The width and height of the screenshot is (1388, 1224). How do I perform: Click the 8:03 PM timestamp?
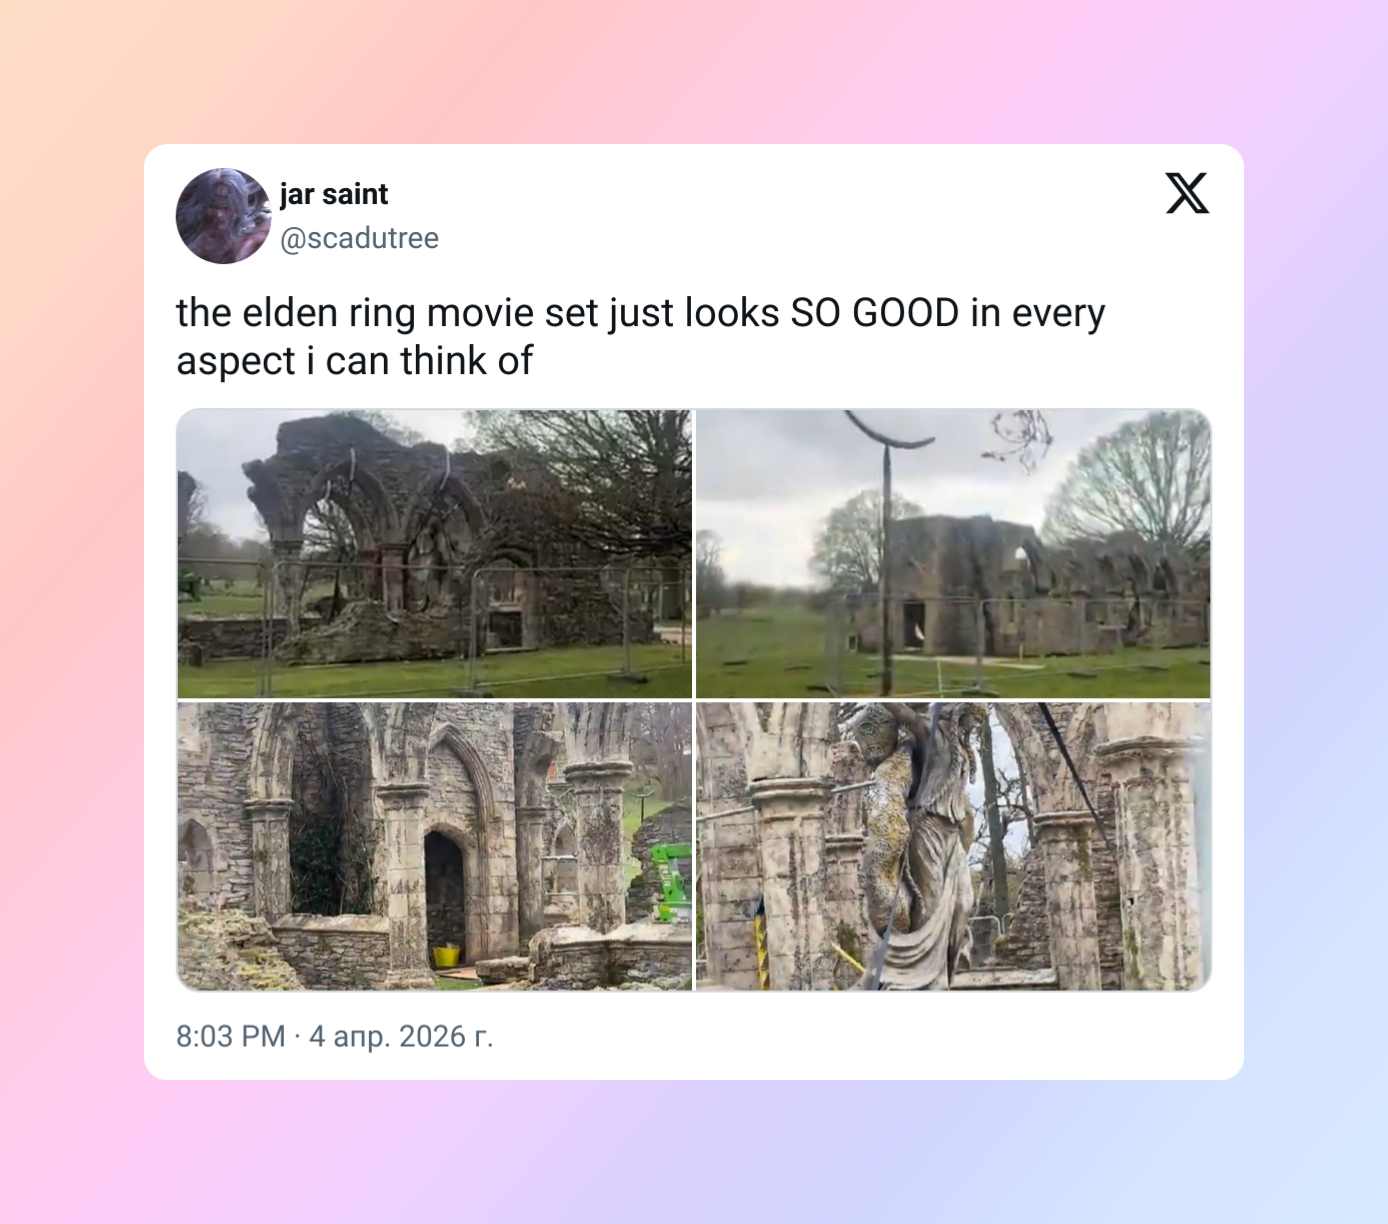pyautogui.click(x=231, y=1036)
